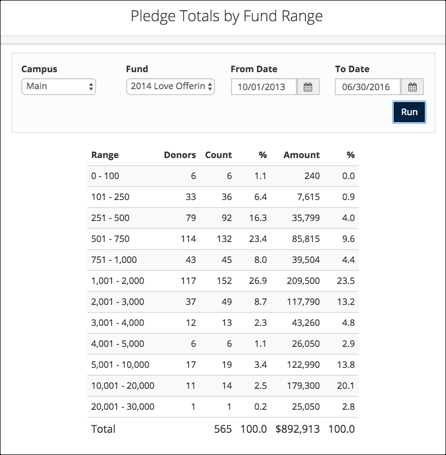Image resolution: width=446 pixels, height=455 pixels.
Task: Select the 10,001 - 20,000 range row
Action: coord(223,386)
